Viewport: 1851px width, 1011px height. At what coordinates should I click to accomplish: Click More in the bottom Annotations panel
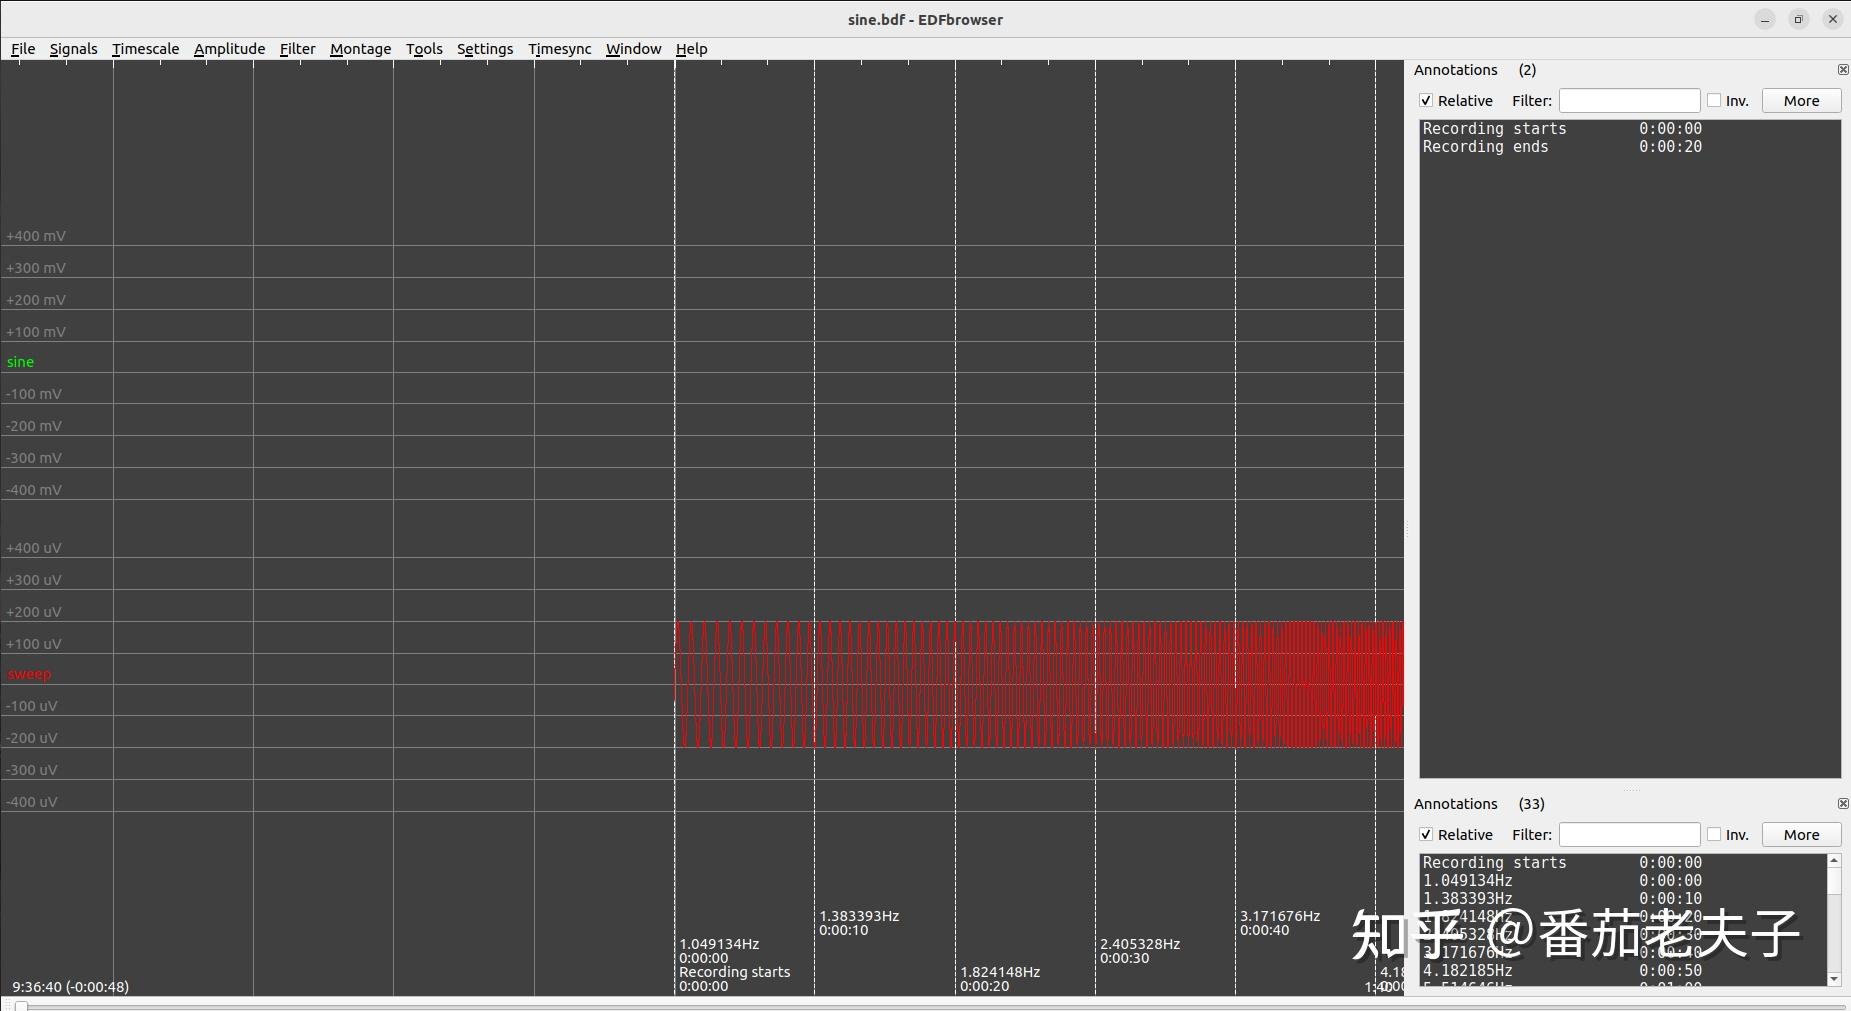coord(1800,834)
